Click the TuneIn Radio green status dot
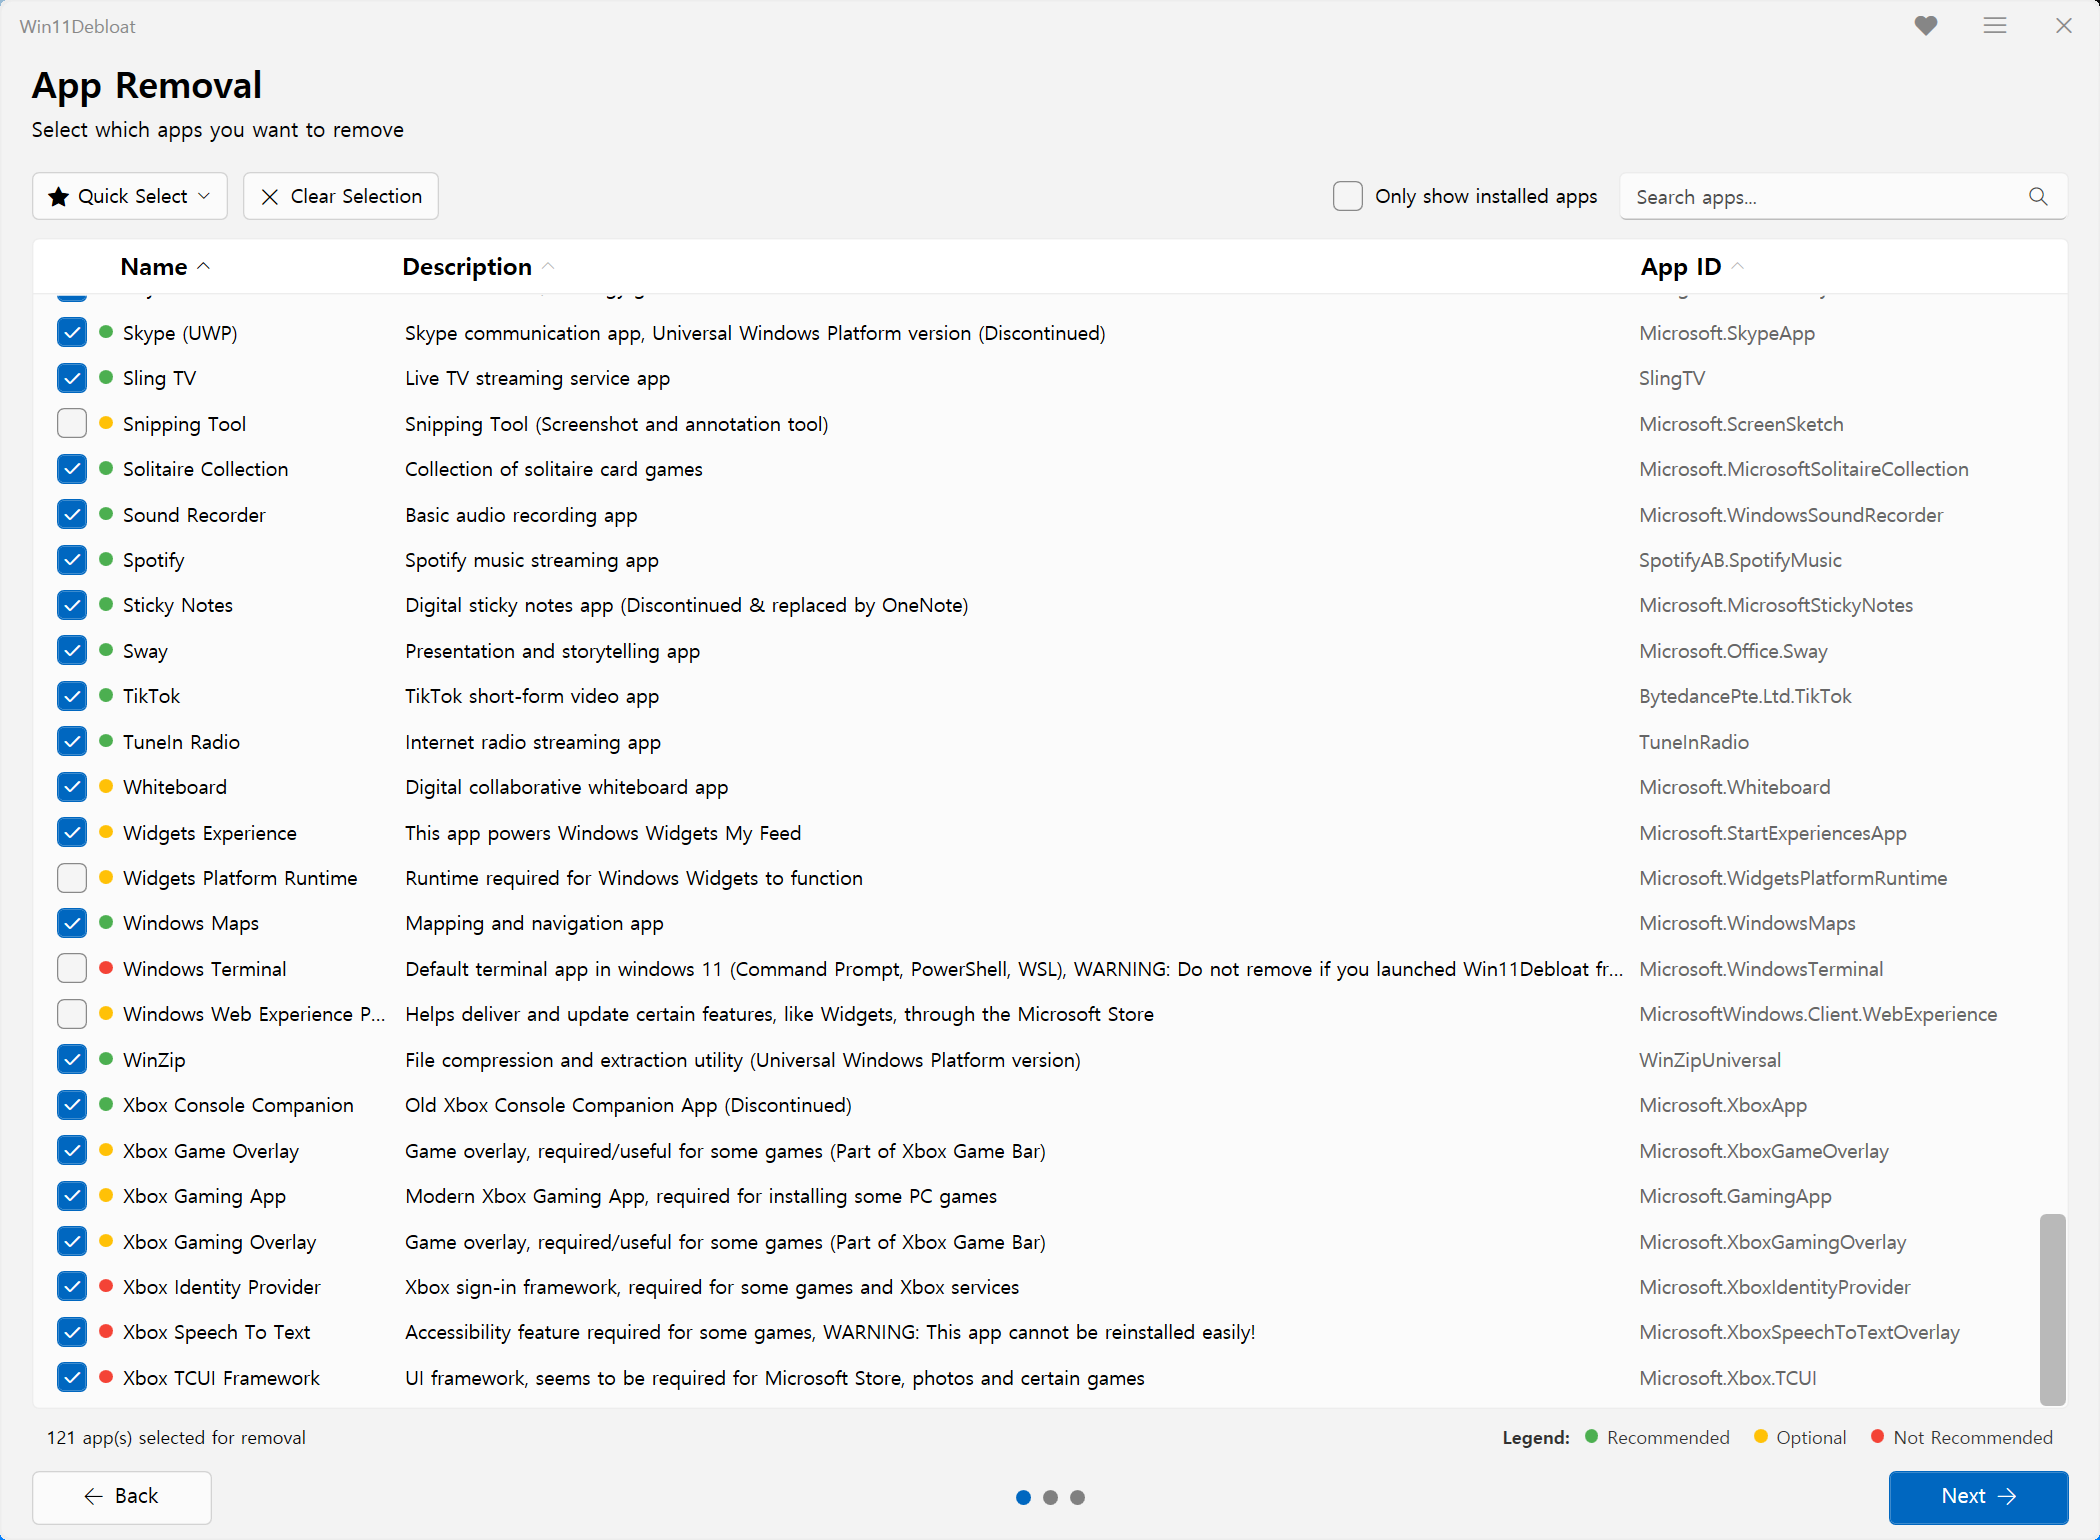Viewport: 2100px width, 1540px height. tap(106, 741)
